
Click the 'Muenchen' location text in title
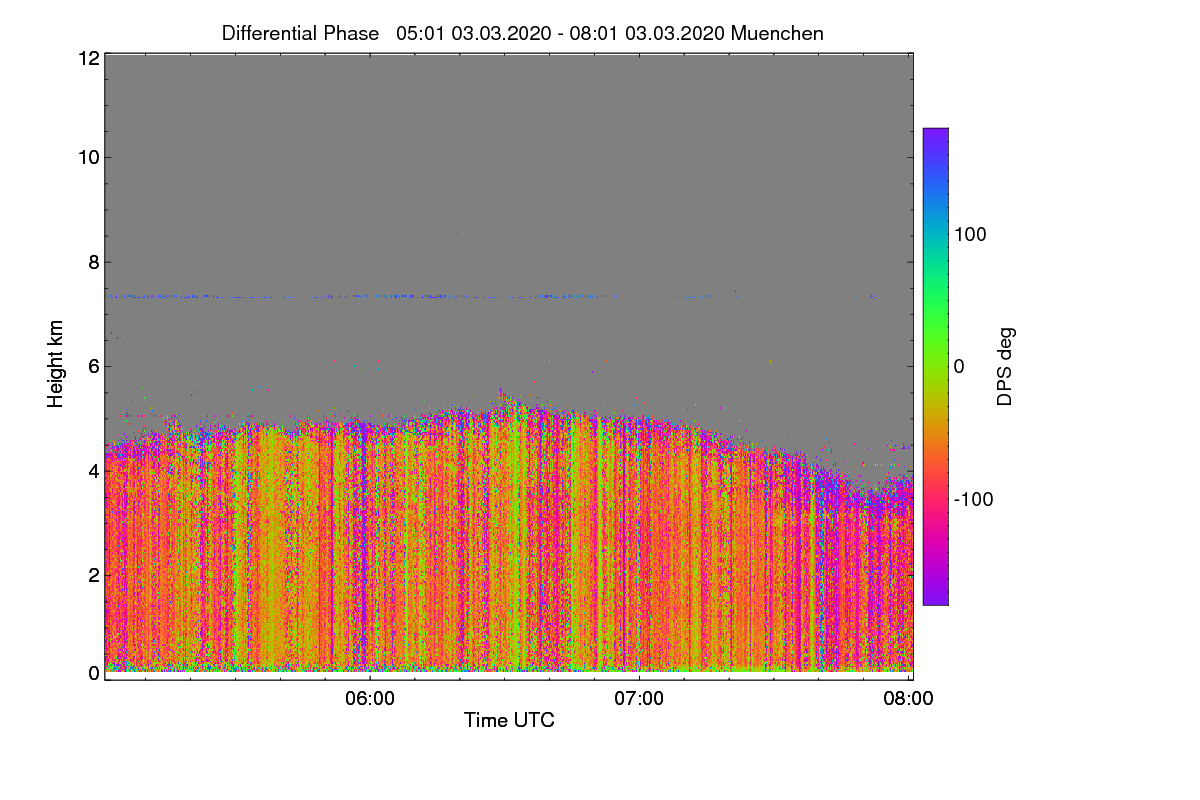click(x=777, y=33)
